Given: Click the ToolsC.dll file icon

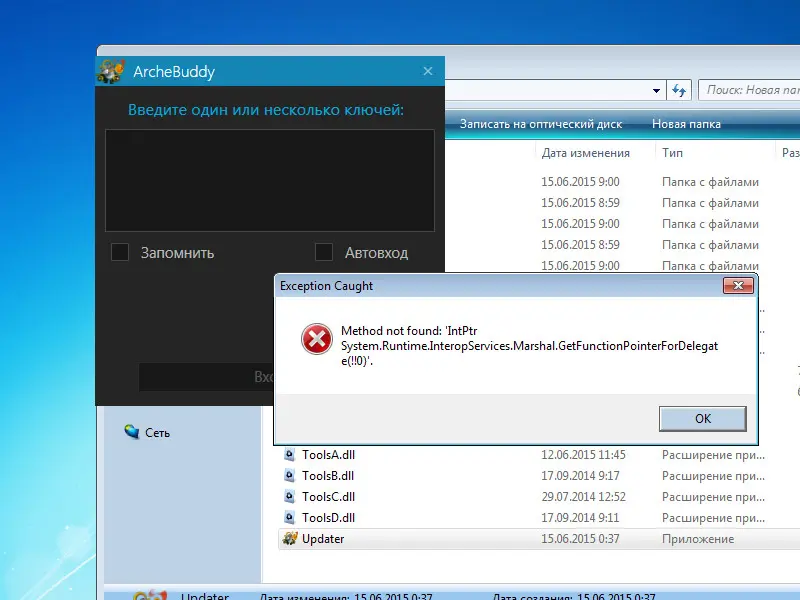Looking at the screenshot, I should pyautogui.click(x=290, y=497).
